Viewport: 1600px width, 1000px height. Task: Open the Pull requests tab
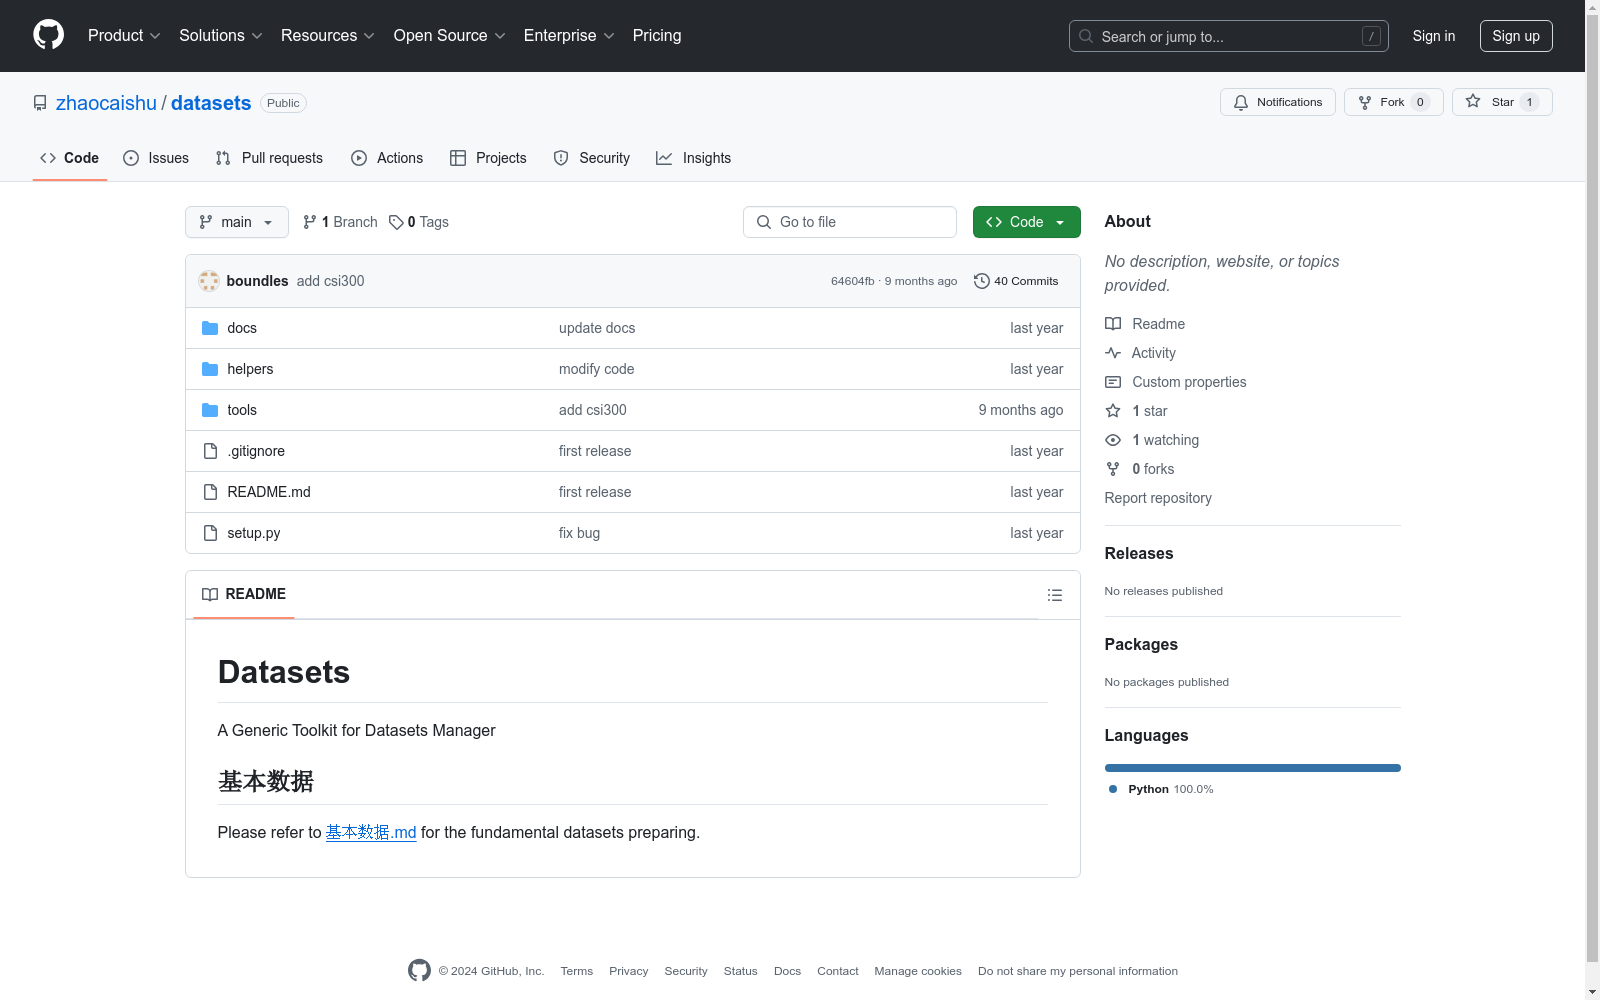(x=269, y=158)
